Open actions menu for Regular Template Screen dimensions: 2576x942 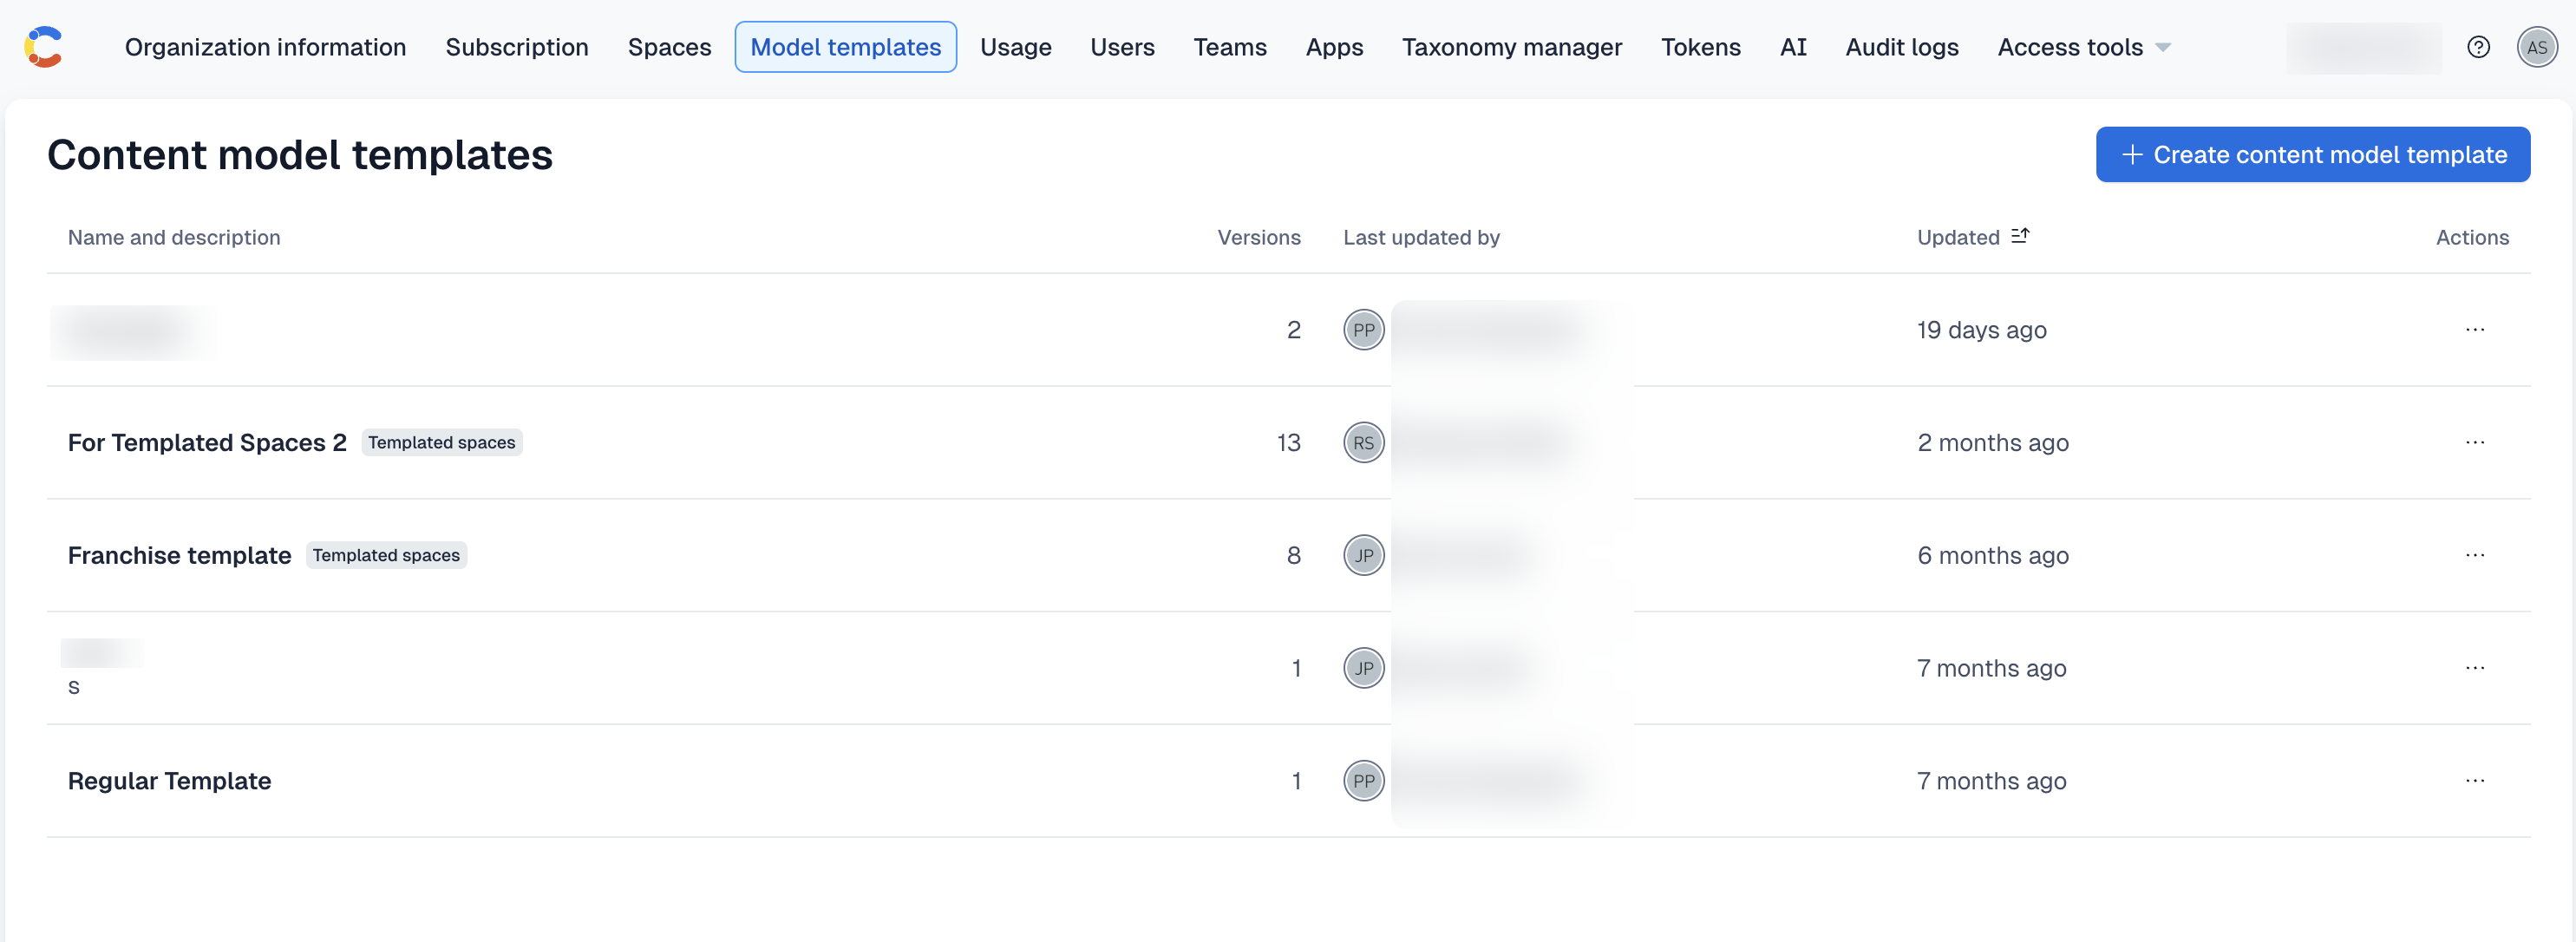coord(2475,781)
